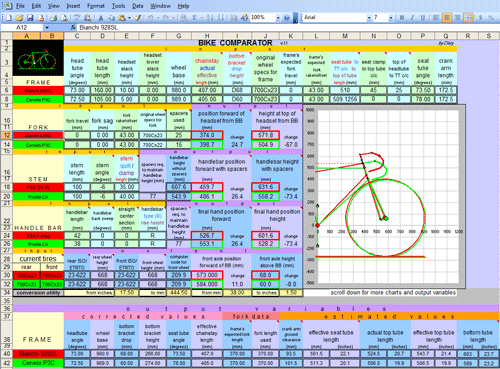500x369 pixels.
Task: Click the Open folder icon
Action: pos(19,18)
